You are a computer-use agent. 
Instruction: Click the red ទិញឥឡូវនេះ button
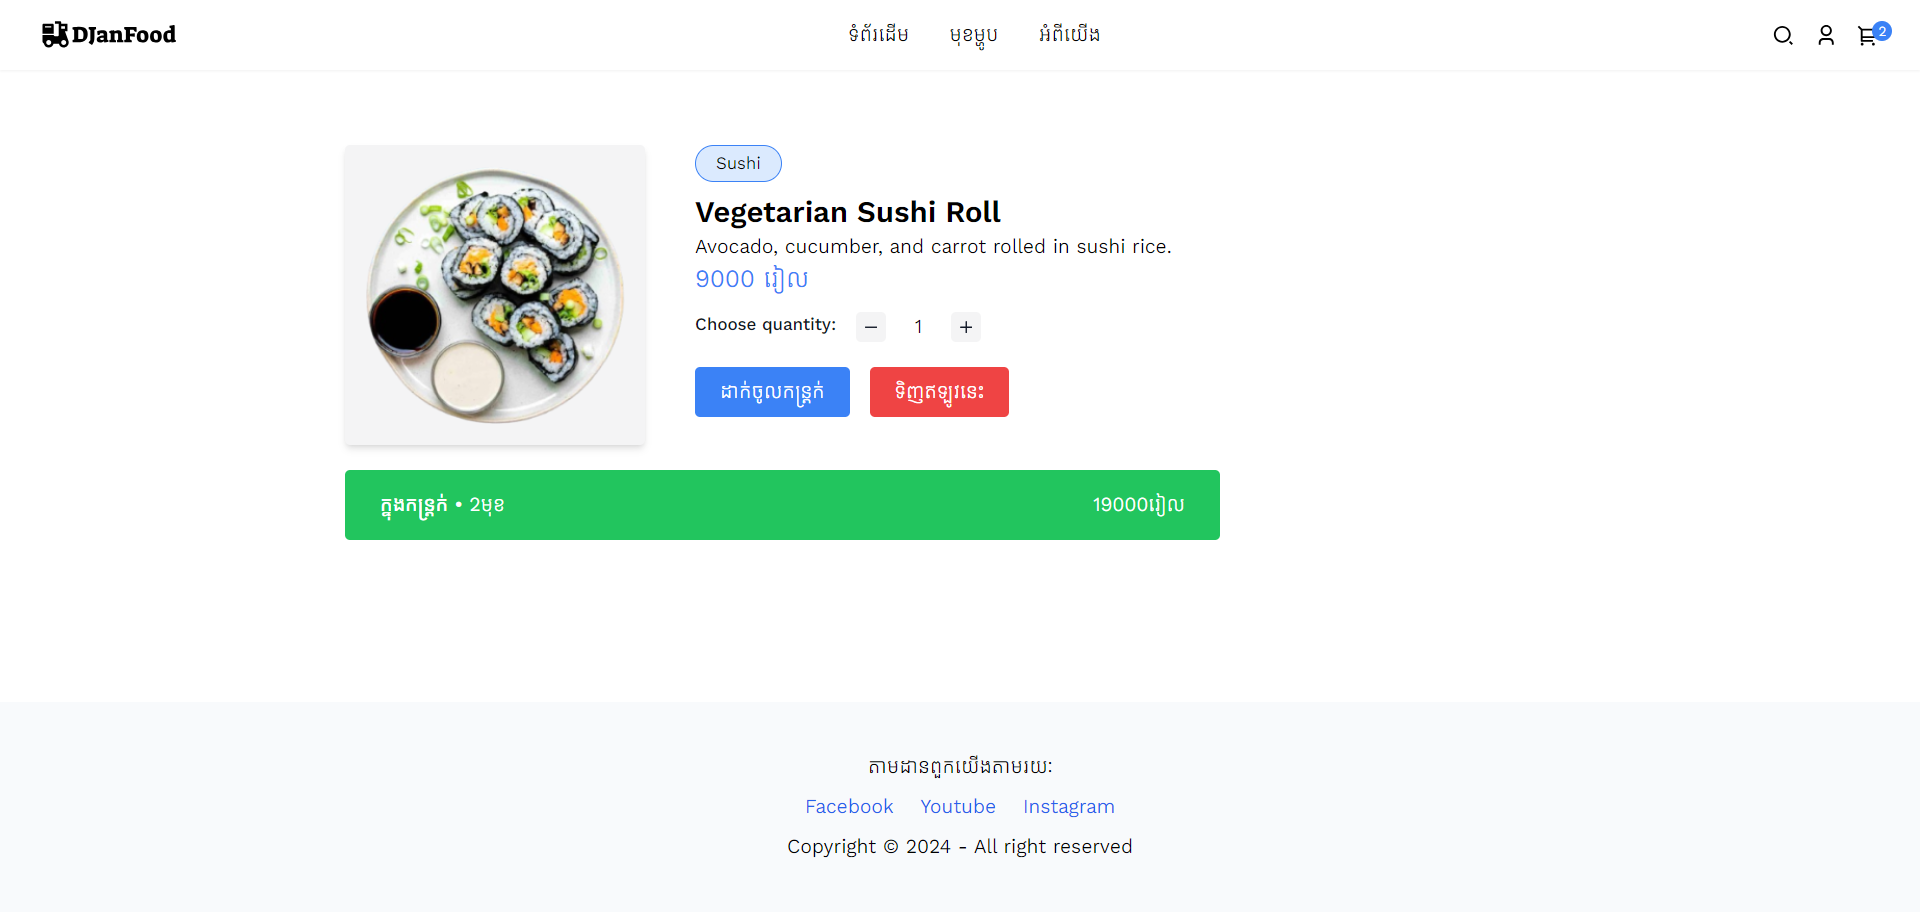tap(939, 392)
